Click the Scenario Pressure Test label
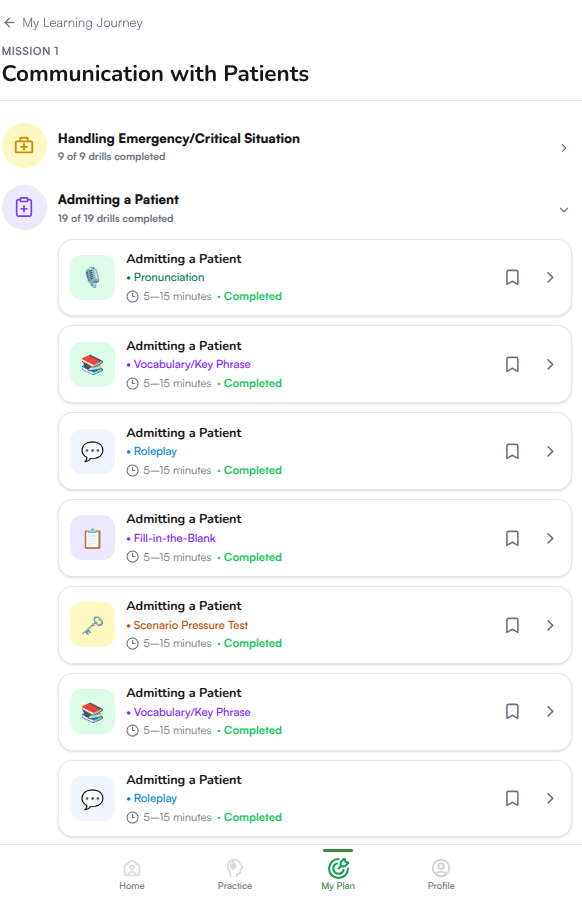Screen dimensions: 582x903 pyautogui.click(x=191, y=625)
